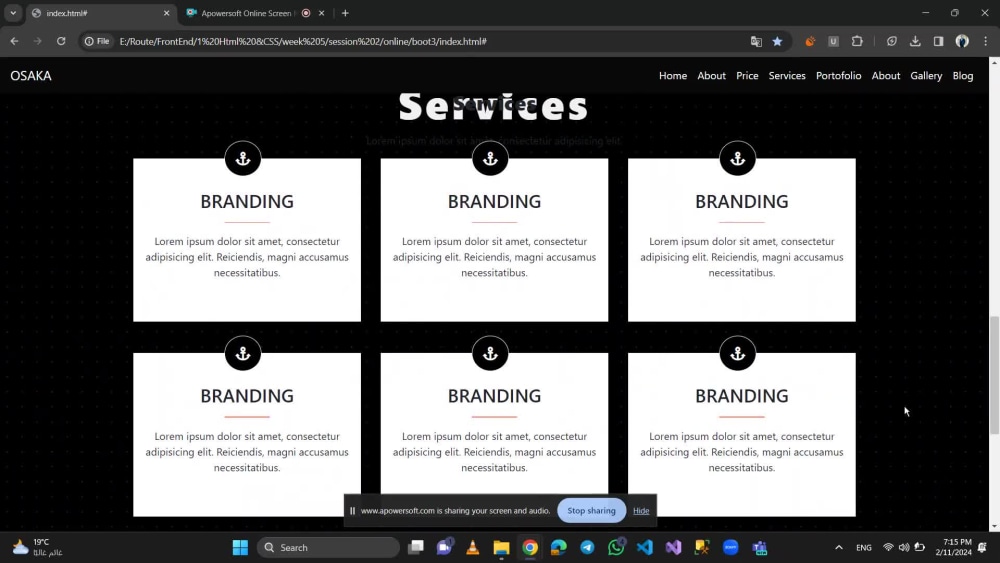1000x563 pixels.
Task: Click the Hide link in sharing bar
Action: (x=641, y=511)
